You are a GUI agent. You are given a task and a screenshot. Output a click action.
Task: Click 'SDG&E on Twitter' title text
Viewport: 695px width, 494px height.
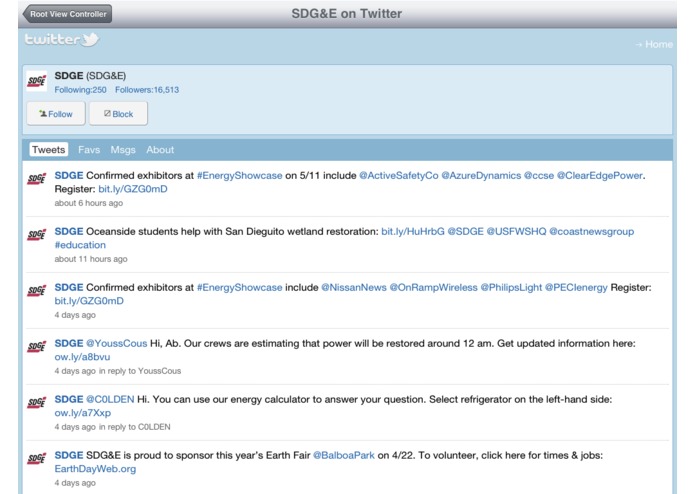(x=347, y=14)
